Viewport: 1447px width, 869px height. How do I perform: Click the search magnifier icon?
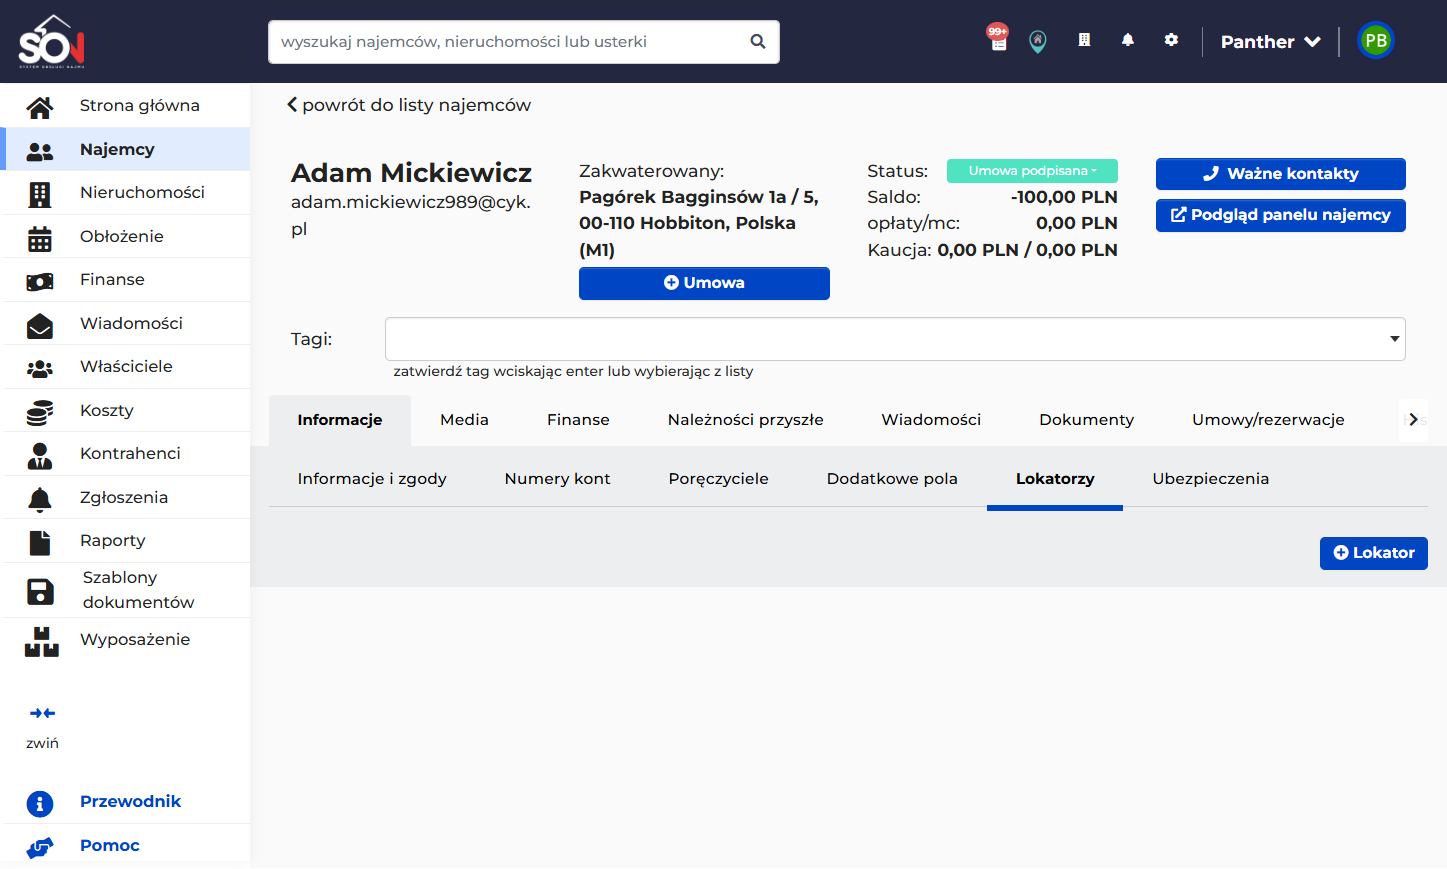758,42
